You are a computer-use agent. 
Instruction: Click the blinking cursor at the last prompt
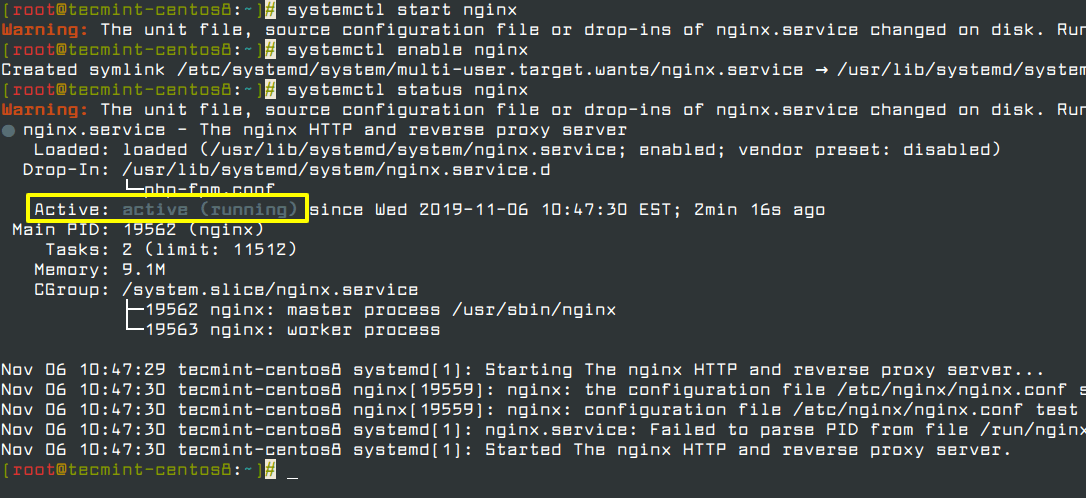point(292,470)
